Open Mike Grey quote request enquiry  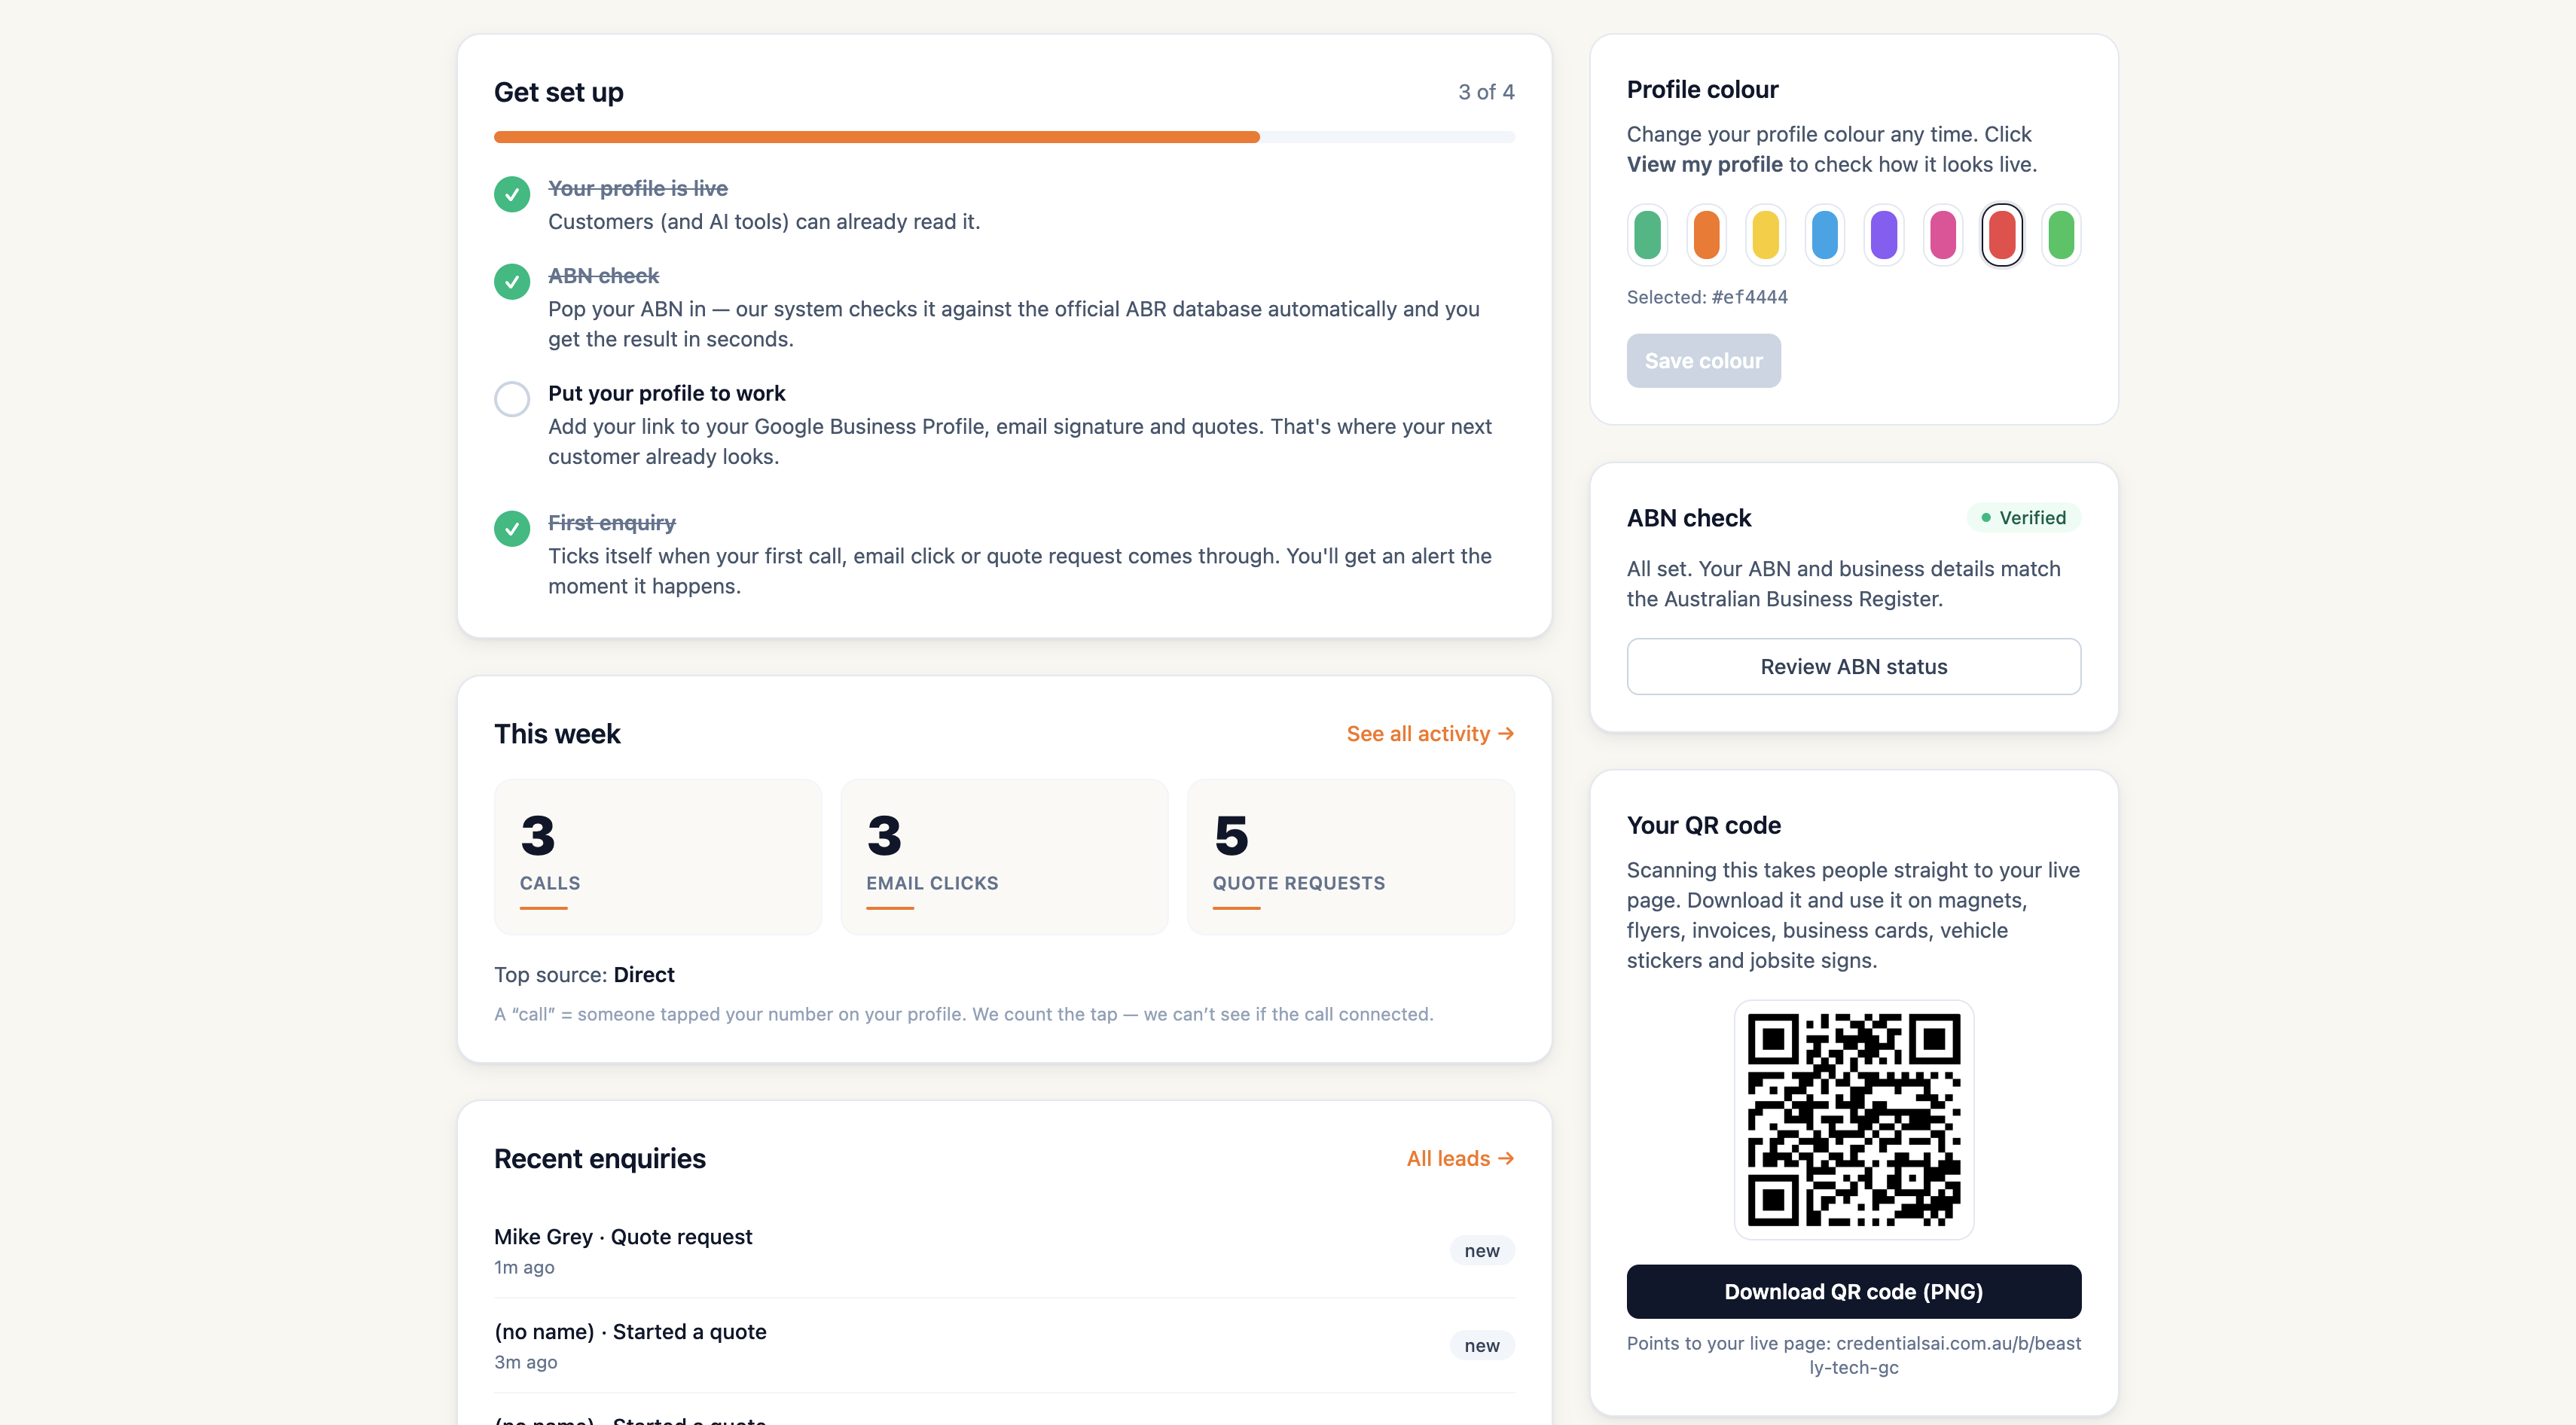coord(1004,1251)
